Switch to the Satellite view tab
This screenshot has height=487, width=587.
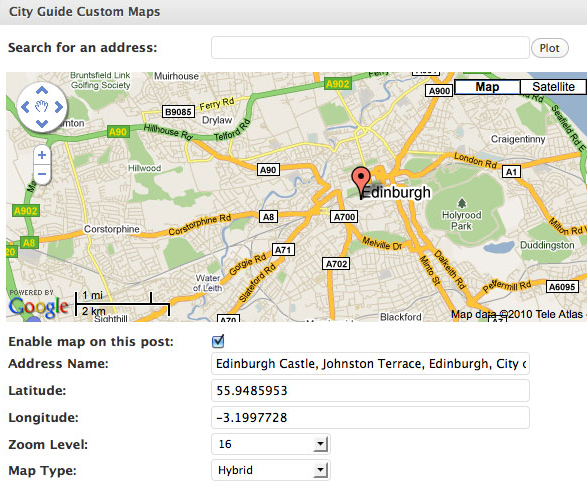point(553,87)
